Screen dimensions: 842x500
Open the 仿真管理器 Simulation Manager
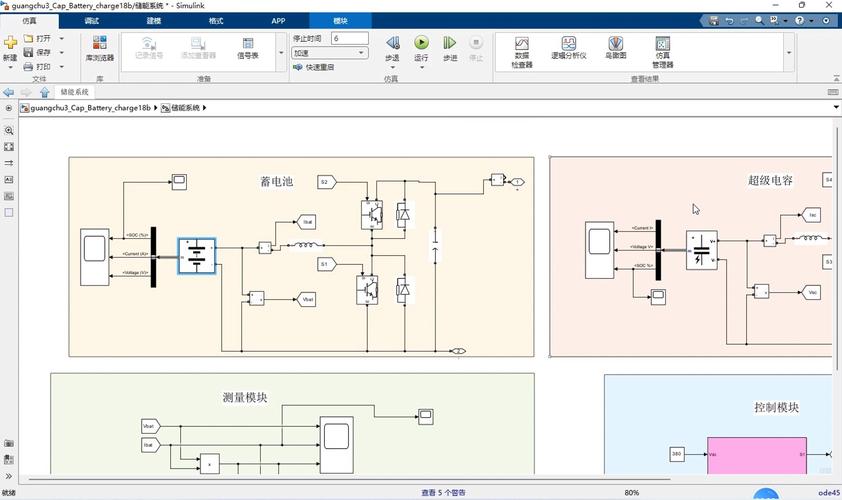662,51
